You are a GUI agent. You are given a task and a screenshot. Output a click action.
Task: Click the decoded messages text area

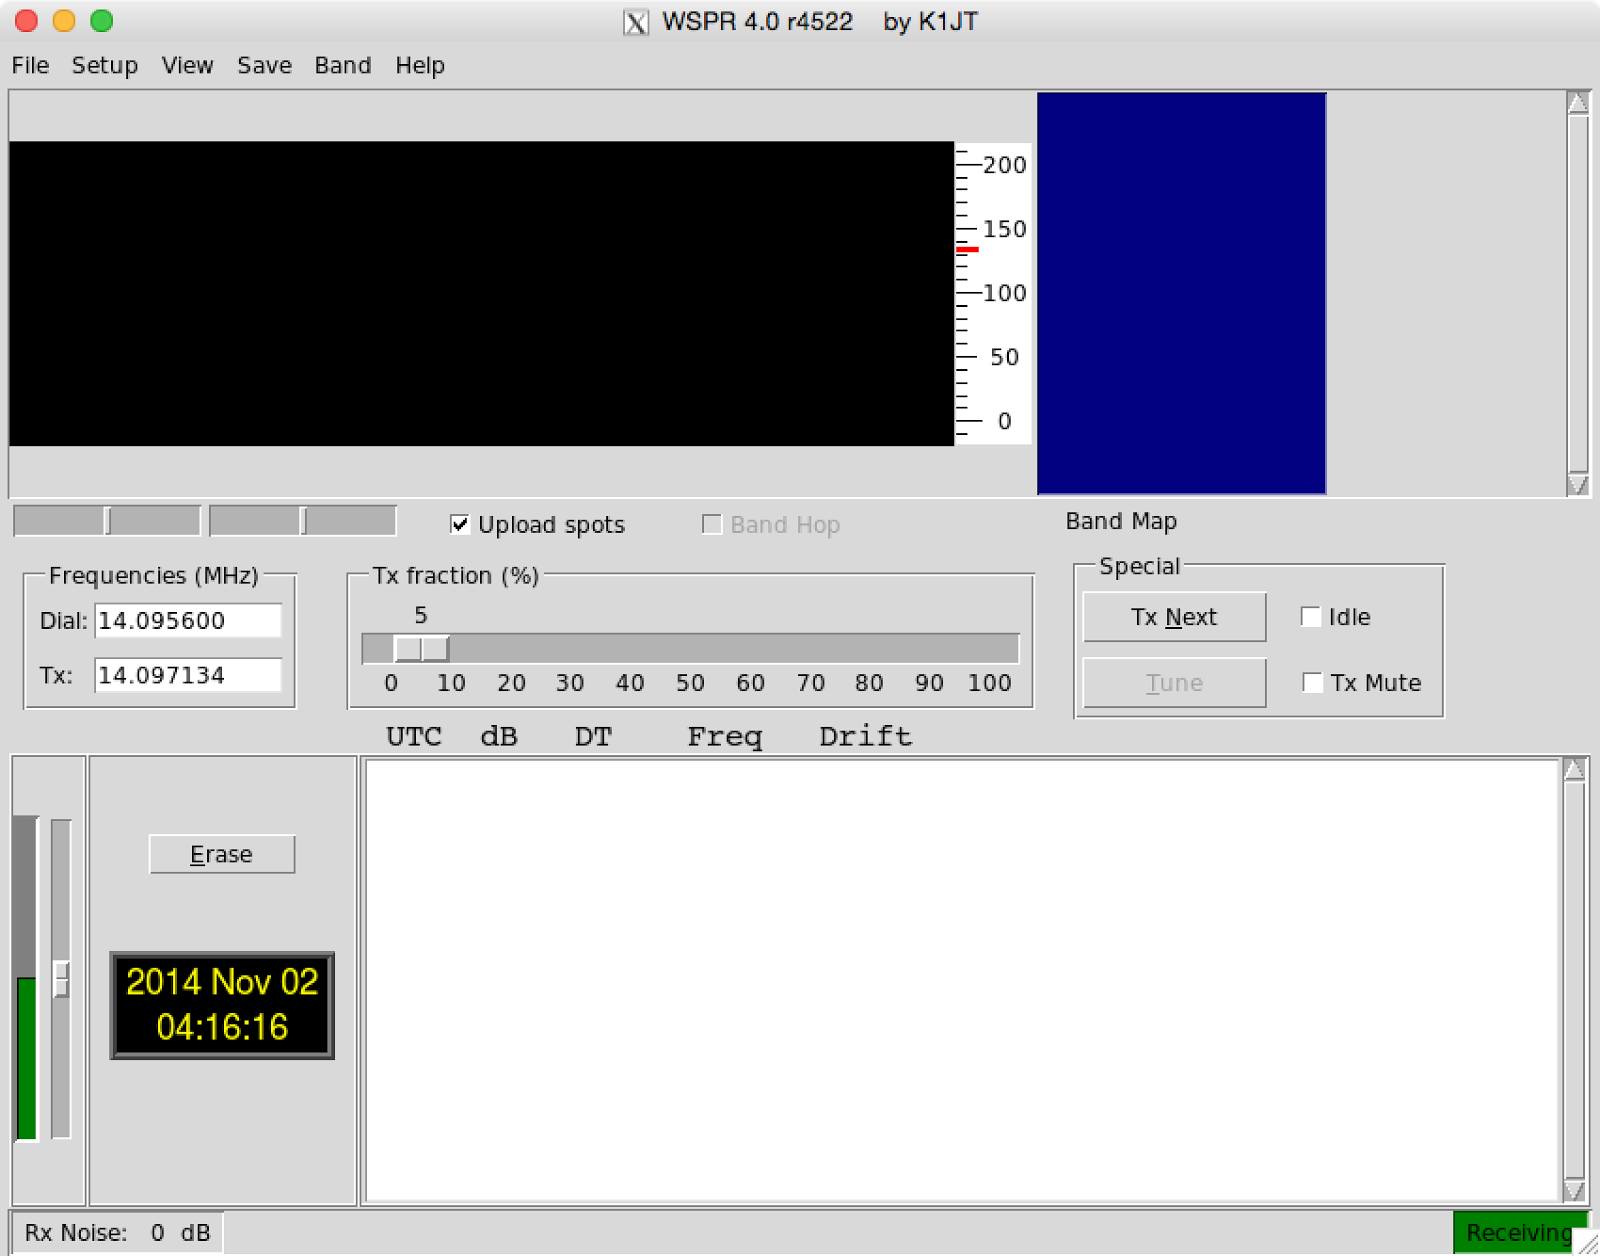pyautogui.click(x=962, y=980)
